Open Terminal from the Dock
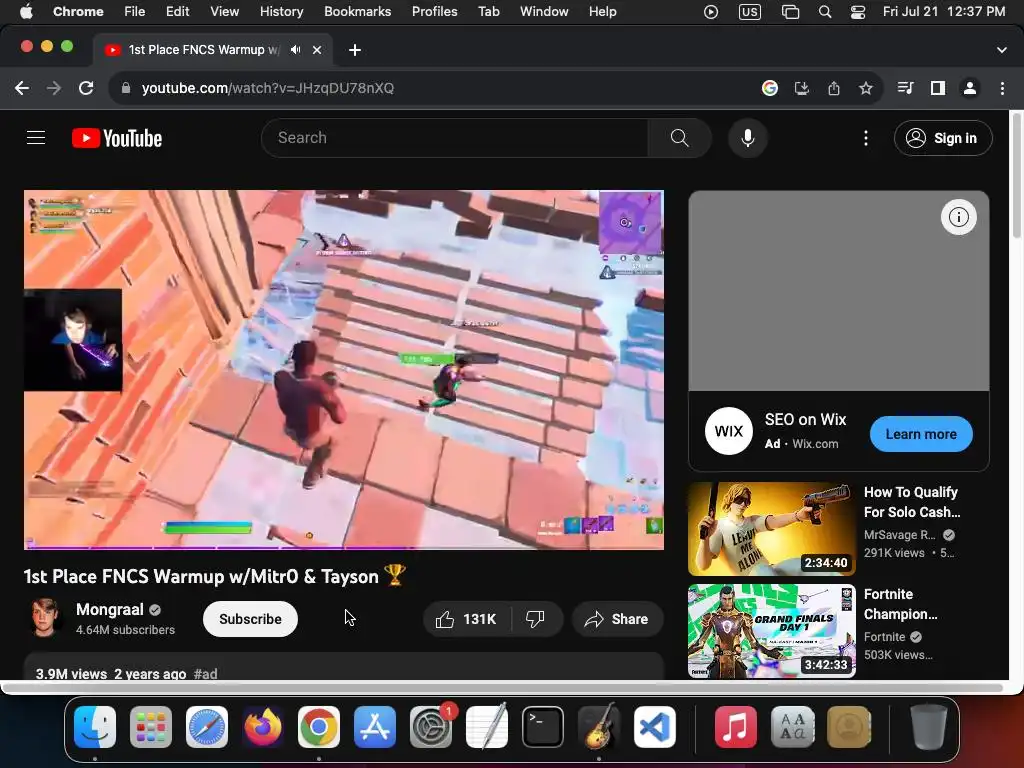This screenshot has width=1024, height=768. click(543, 727)
